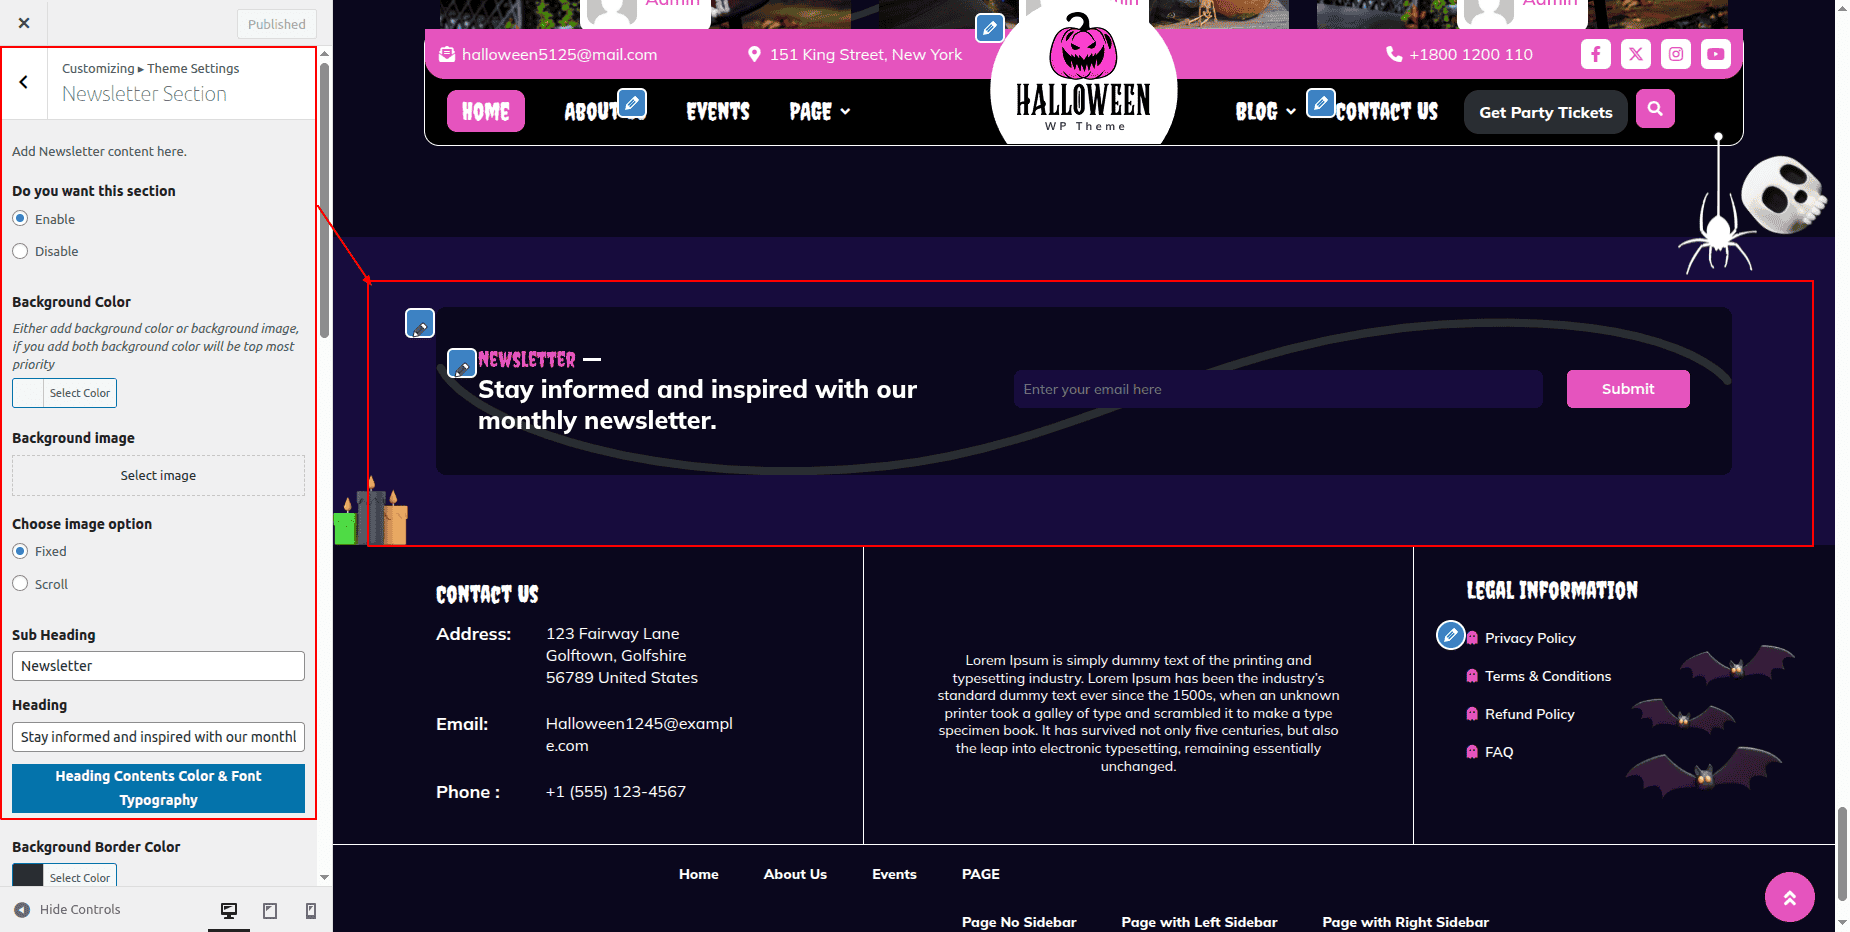Click the back arrow in Newsletter Section
This screenshot has height=932, width=1850.
tap(24, 83)
